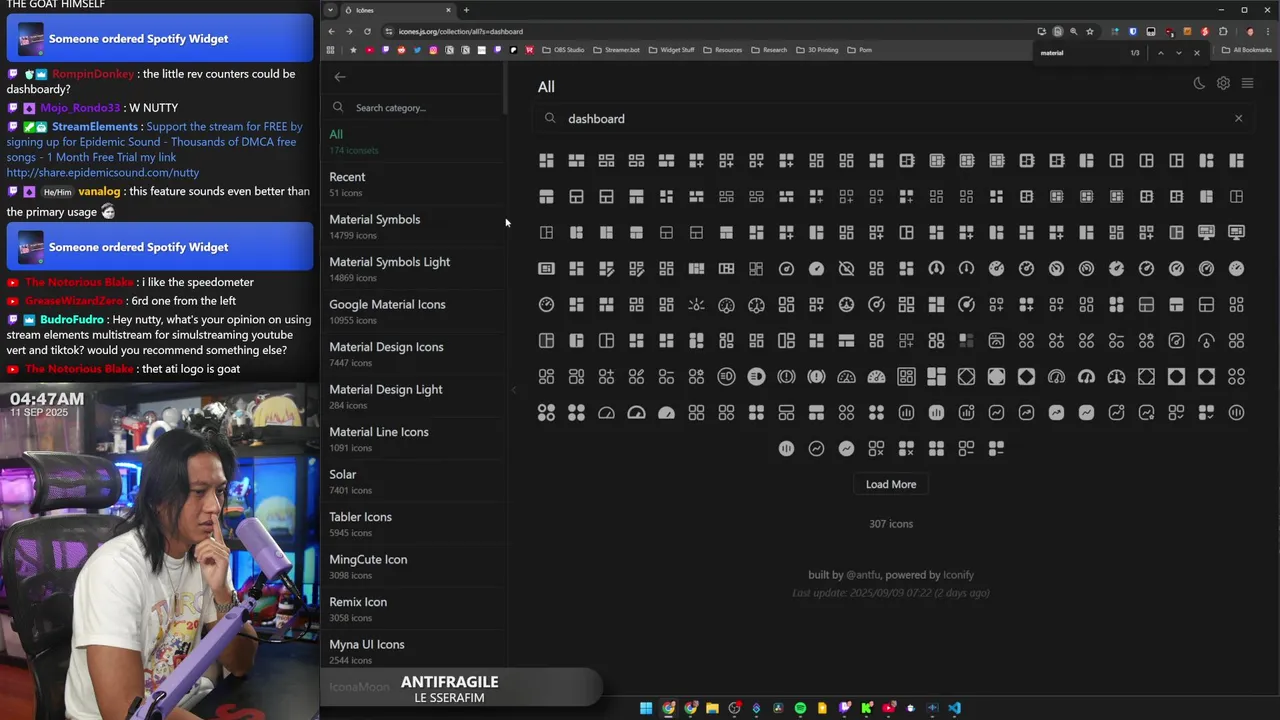This screenshot has width=1280, height=720.
Task: Select outlined dashboard with X icon
Action: [x=876, y=448]
